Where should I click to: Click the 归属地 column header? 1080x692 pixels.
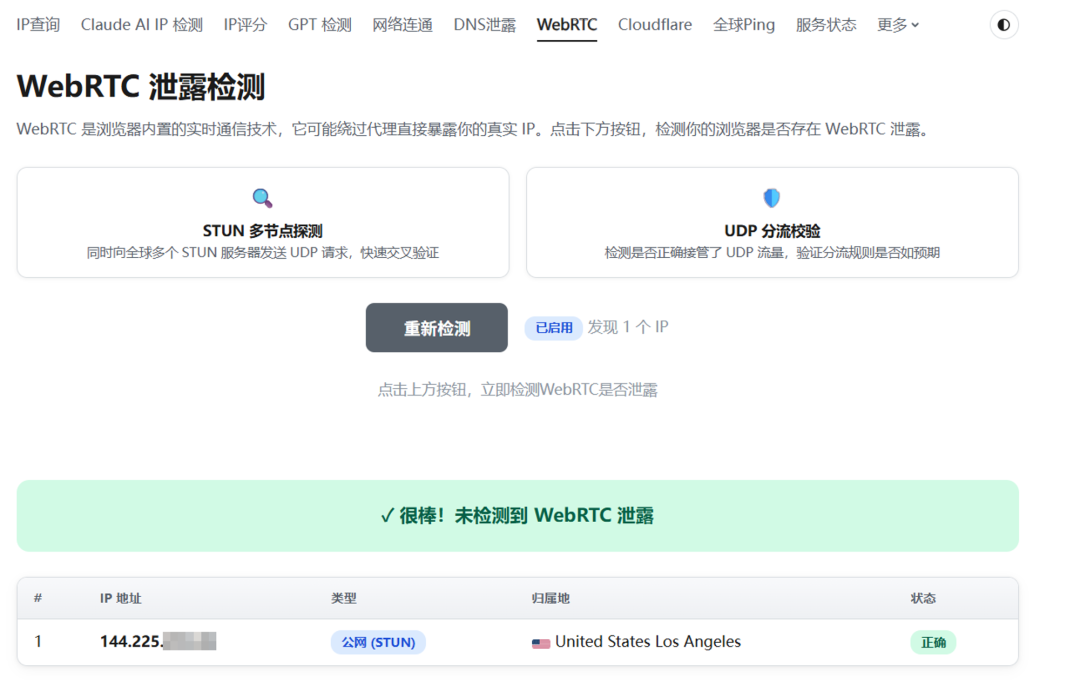[550, 598]
